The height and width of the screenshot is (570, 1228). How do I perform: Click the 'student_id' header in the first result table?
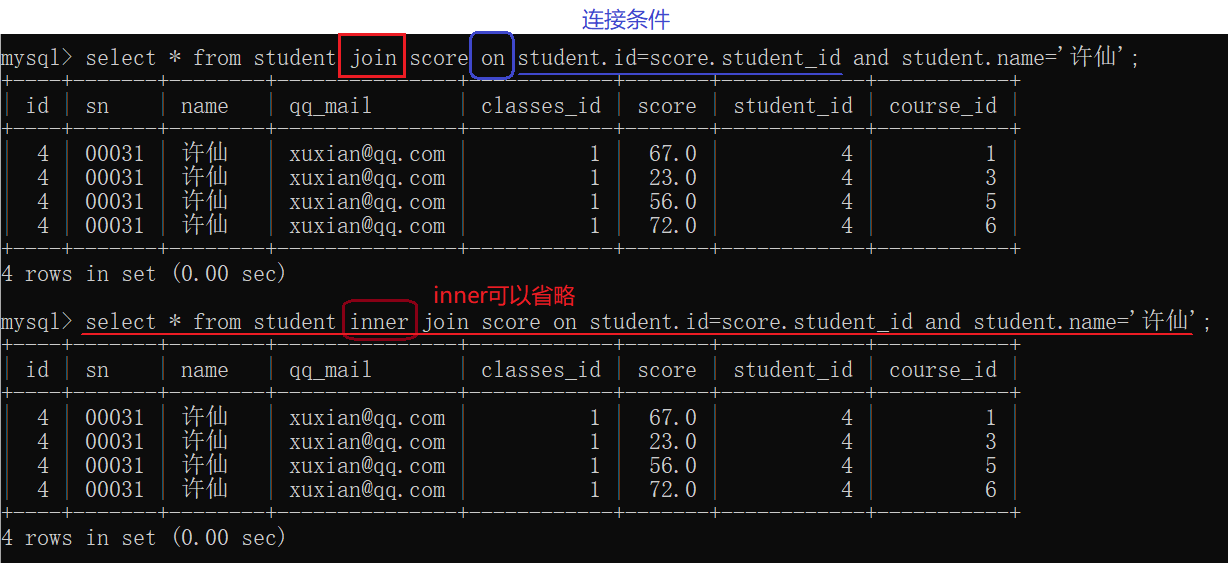[x=793, y=106]
